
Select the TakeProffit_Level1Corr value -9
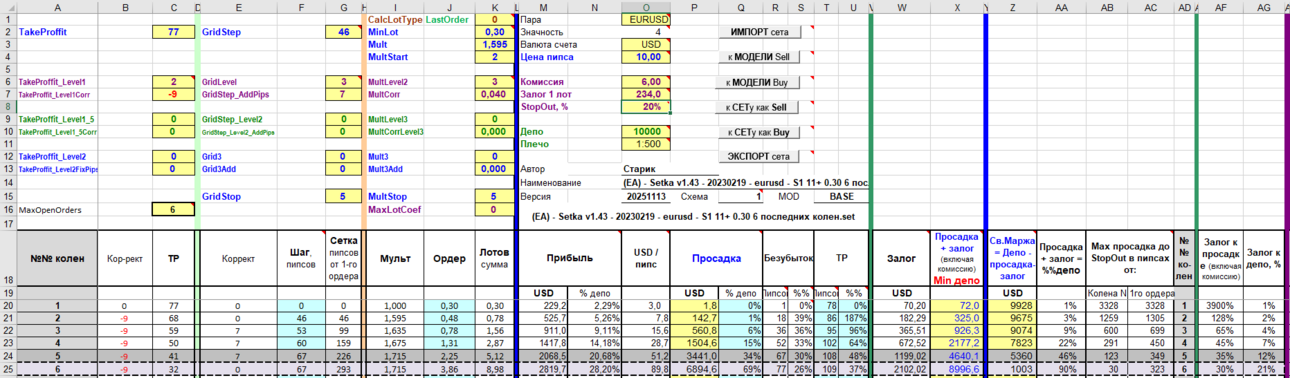click(173, 94)
